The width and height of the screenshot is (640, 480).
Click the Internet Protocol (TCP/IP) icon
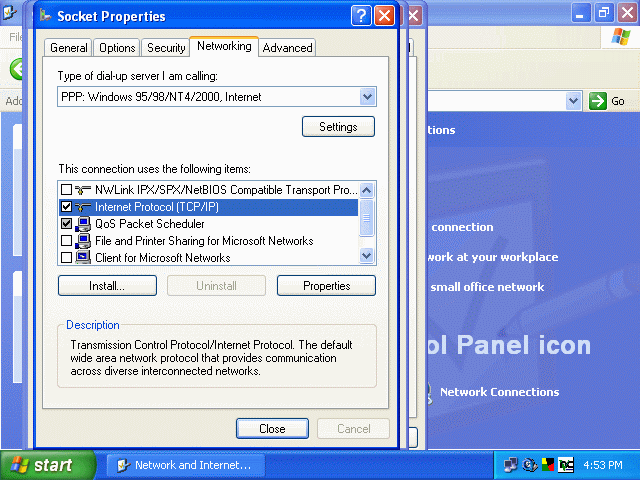(x=83, y=207)
